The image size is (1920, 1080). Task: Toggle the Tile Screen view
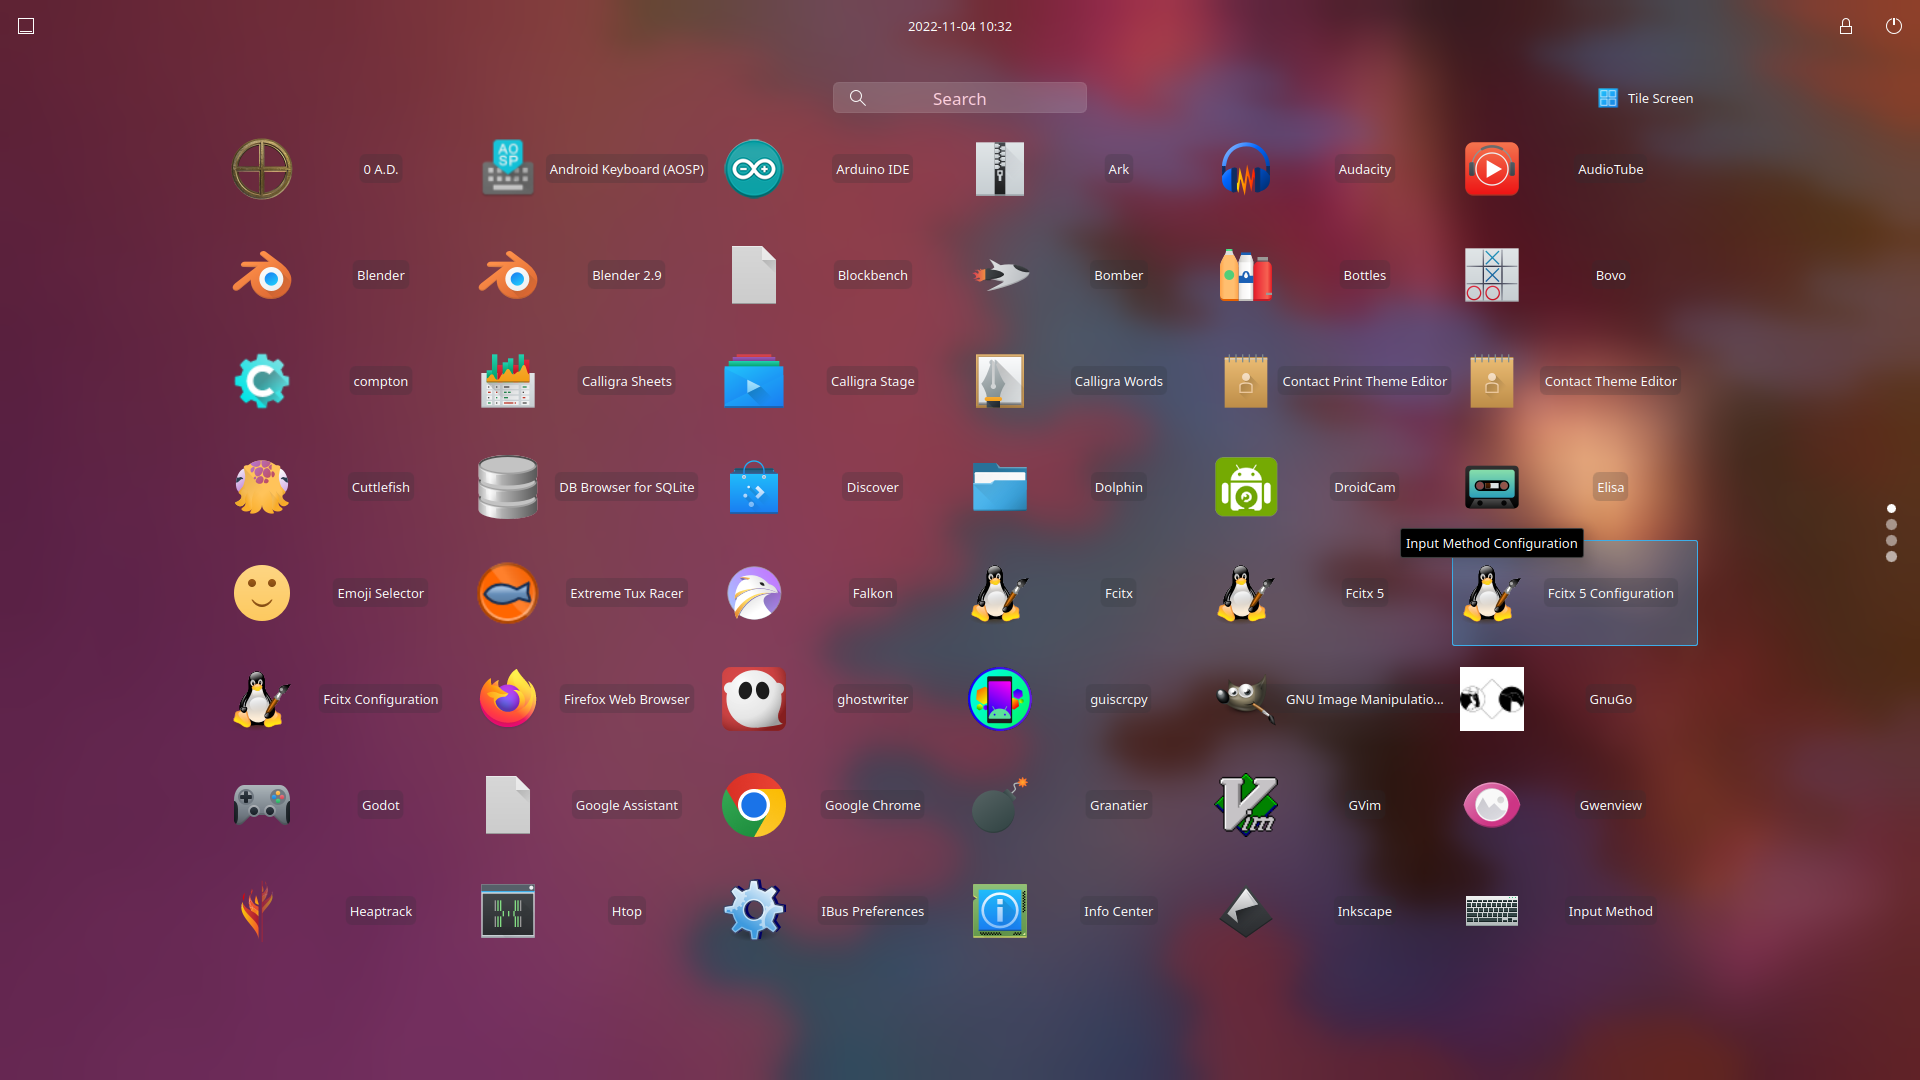1645,98
